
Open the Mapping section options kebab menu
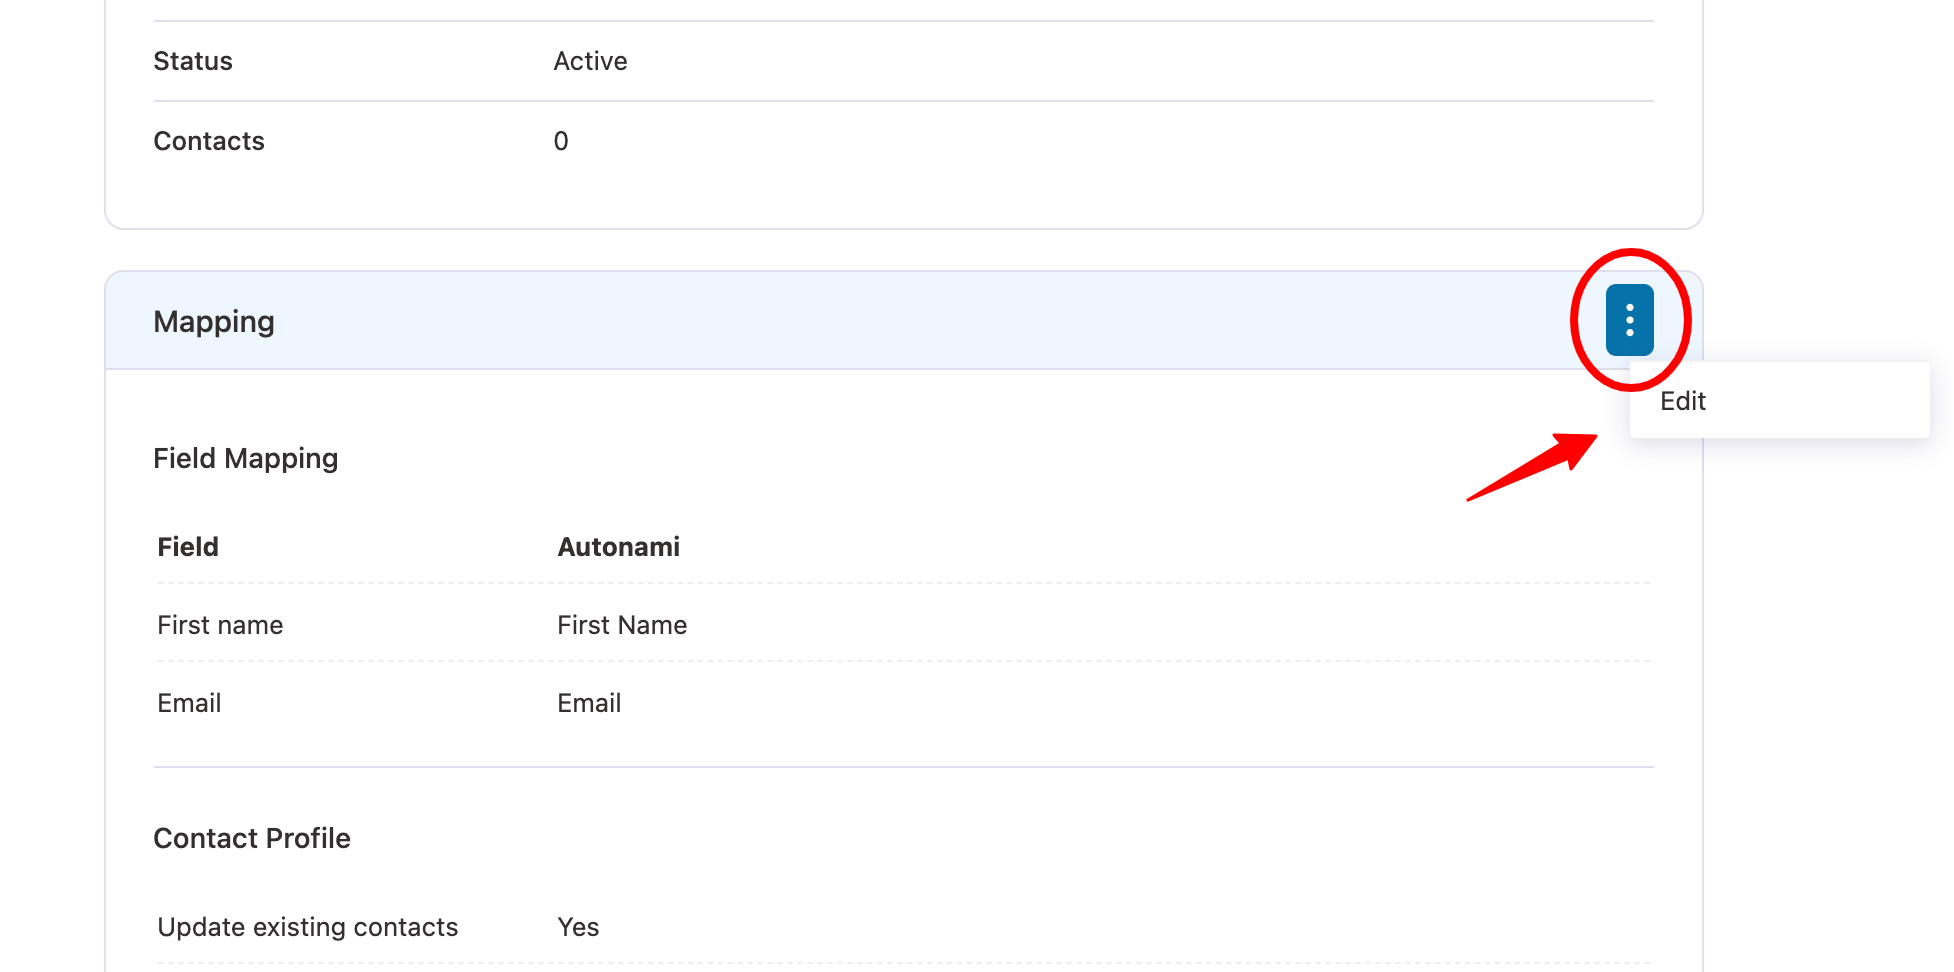click(x=1628, y=320)
